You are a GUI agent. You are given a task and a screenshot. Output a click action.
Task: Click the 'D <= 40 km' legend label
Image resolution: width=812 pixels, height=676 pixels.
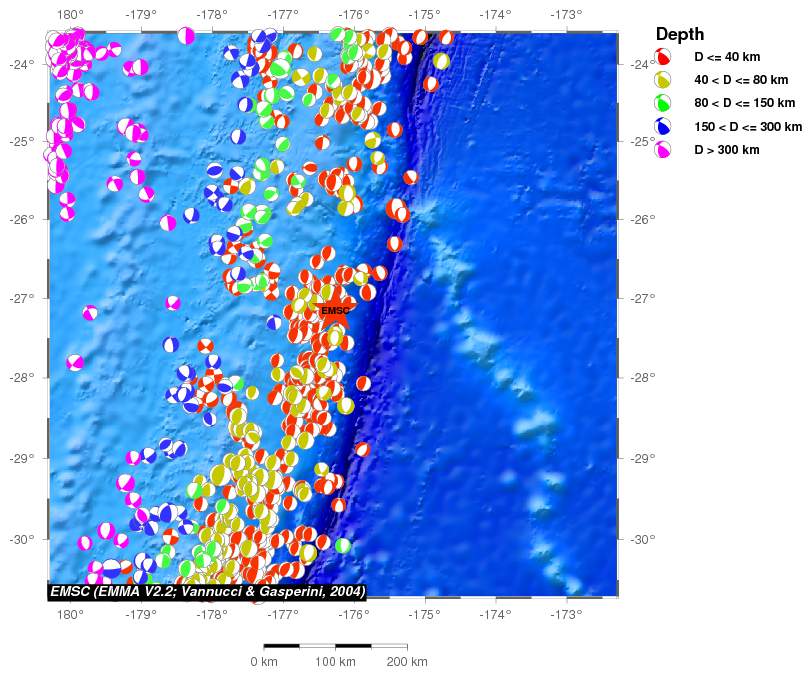point(727,57)
